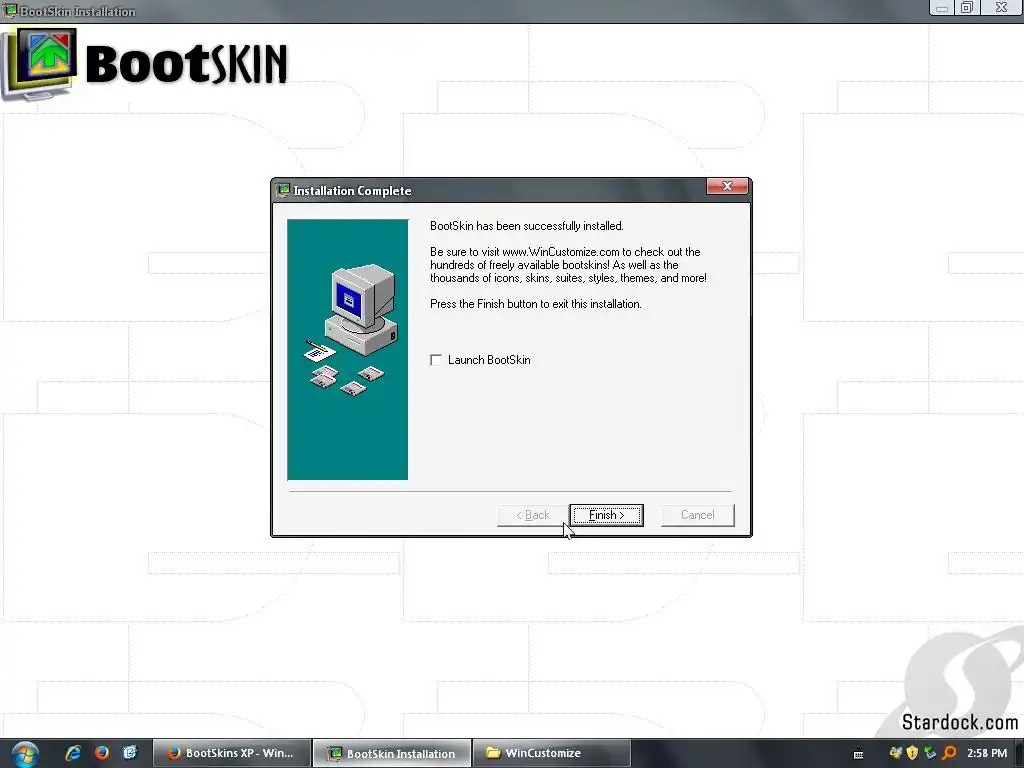
Task: Click the Finish button
Action: pos(606,515)
